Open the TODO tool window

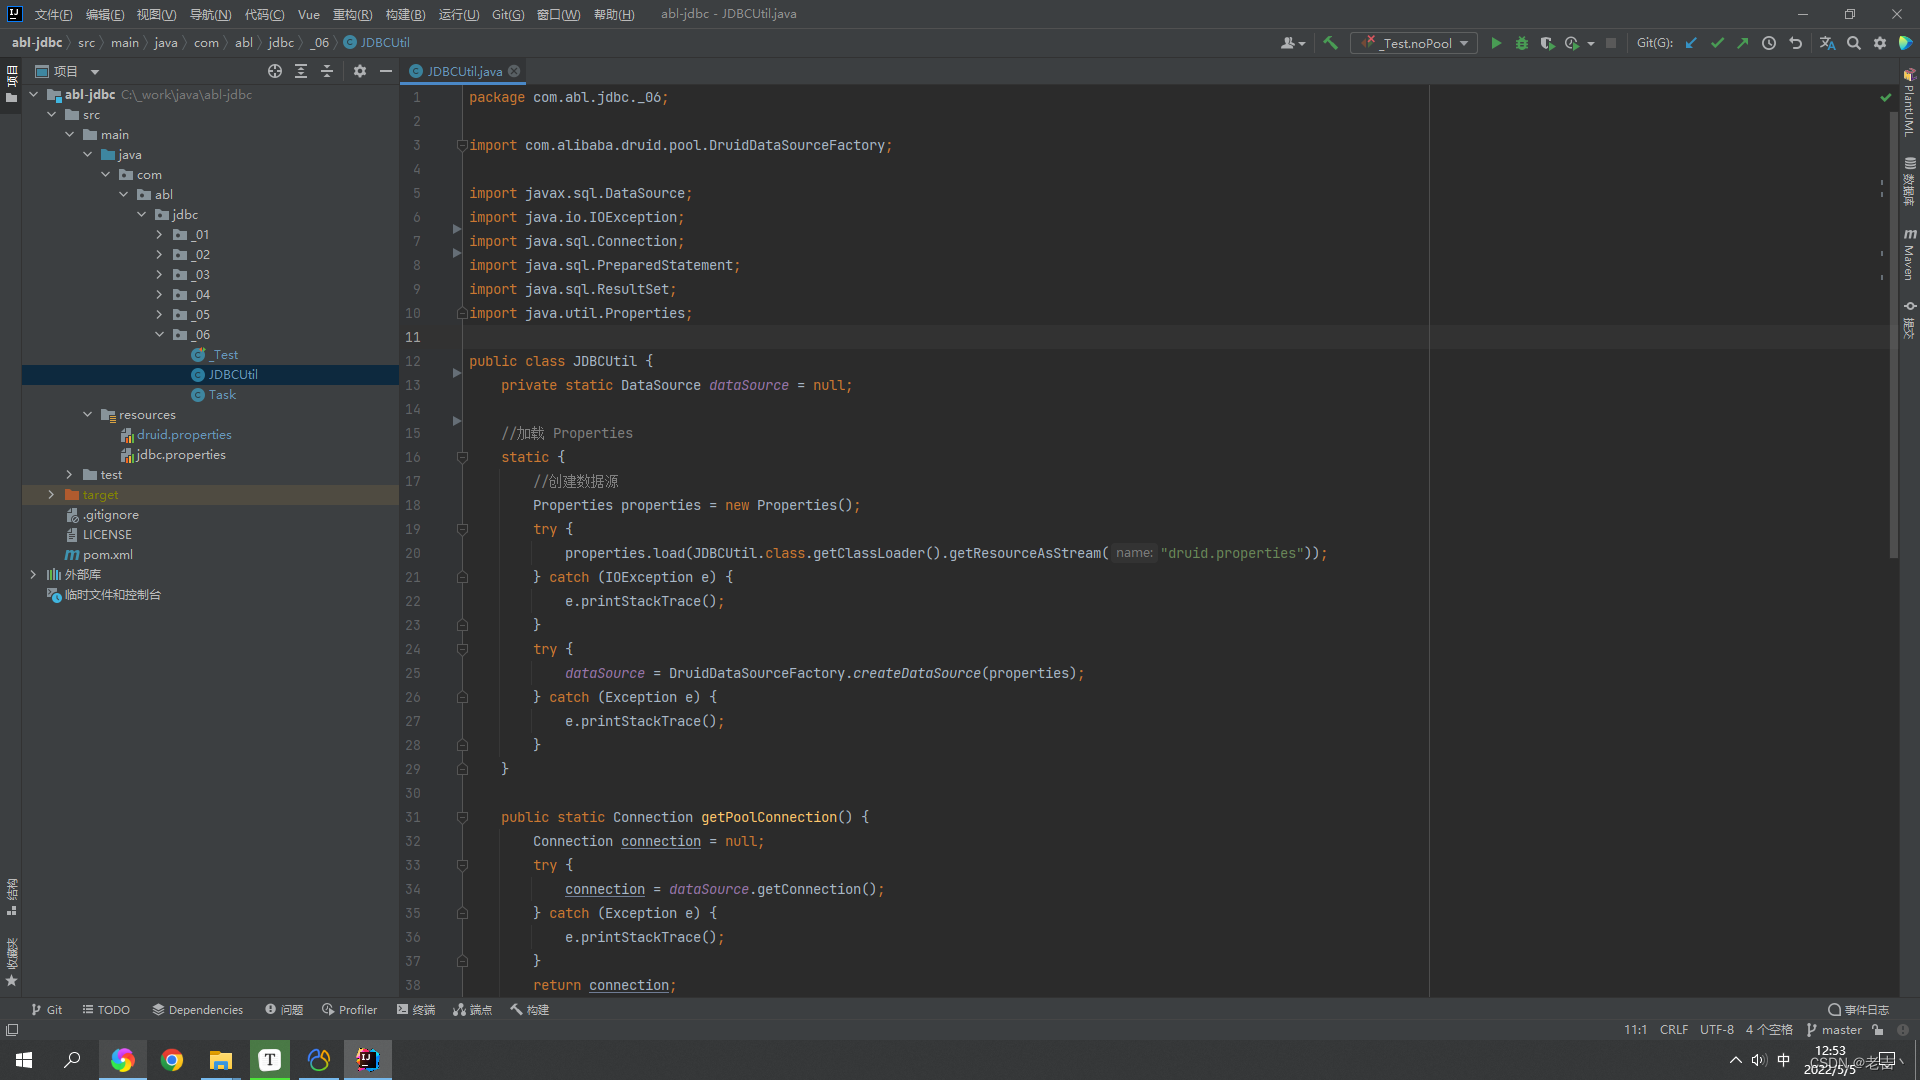tap(106, 1009)
